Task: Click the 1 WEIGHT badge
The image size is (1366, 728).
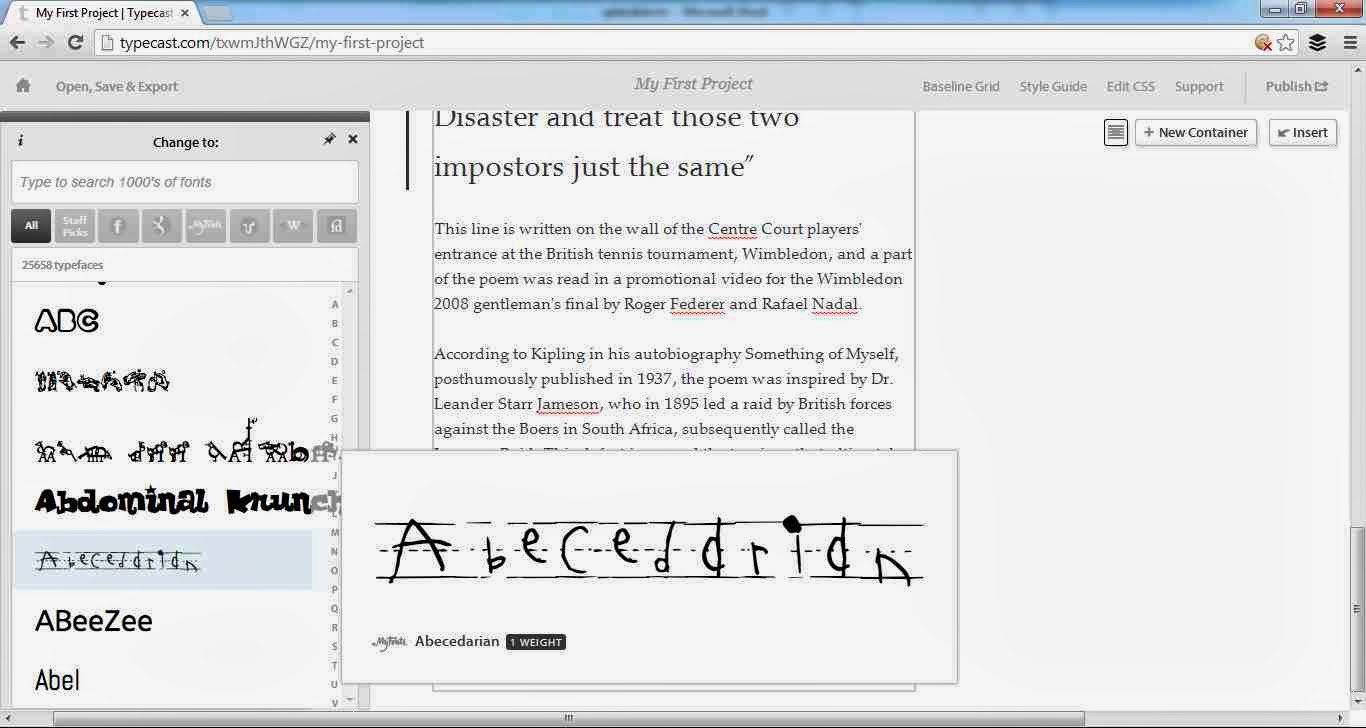Action: 536,642
